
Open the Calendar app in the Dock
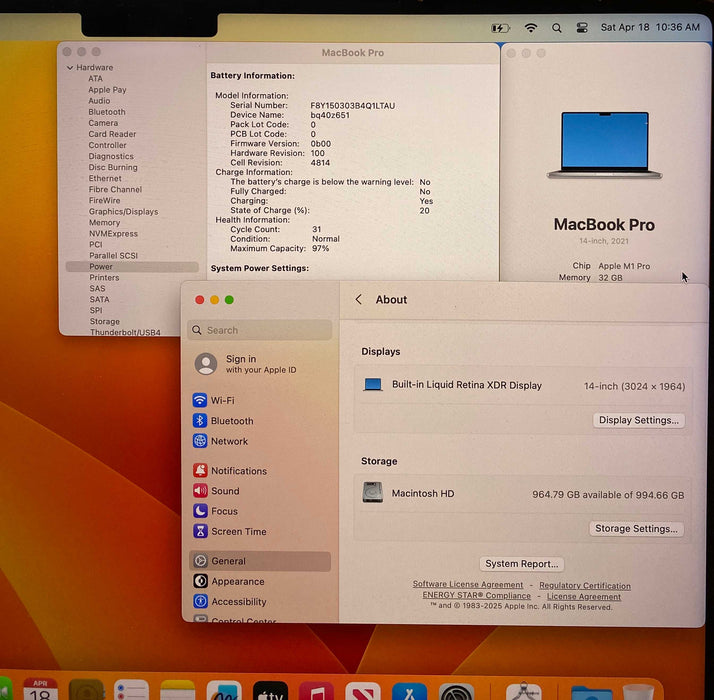40,690
